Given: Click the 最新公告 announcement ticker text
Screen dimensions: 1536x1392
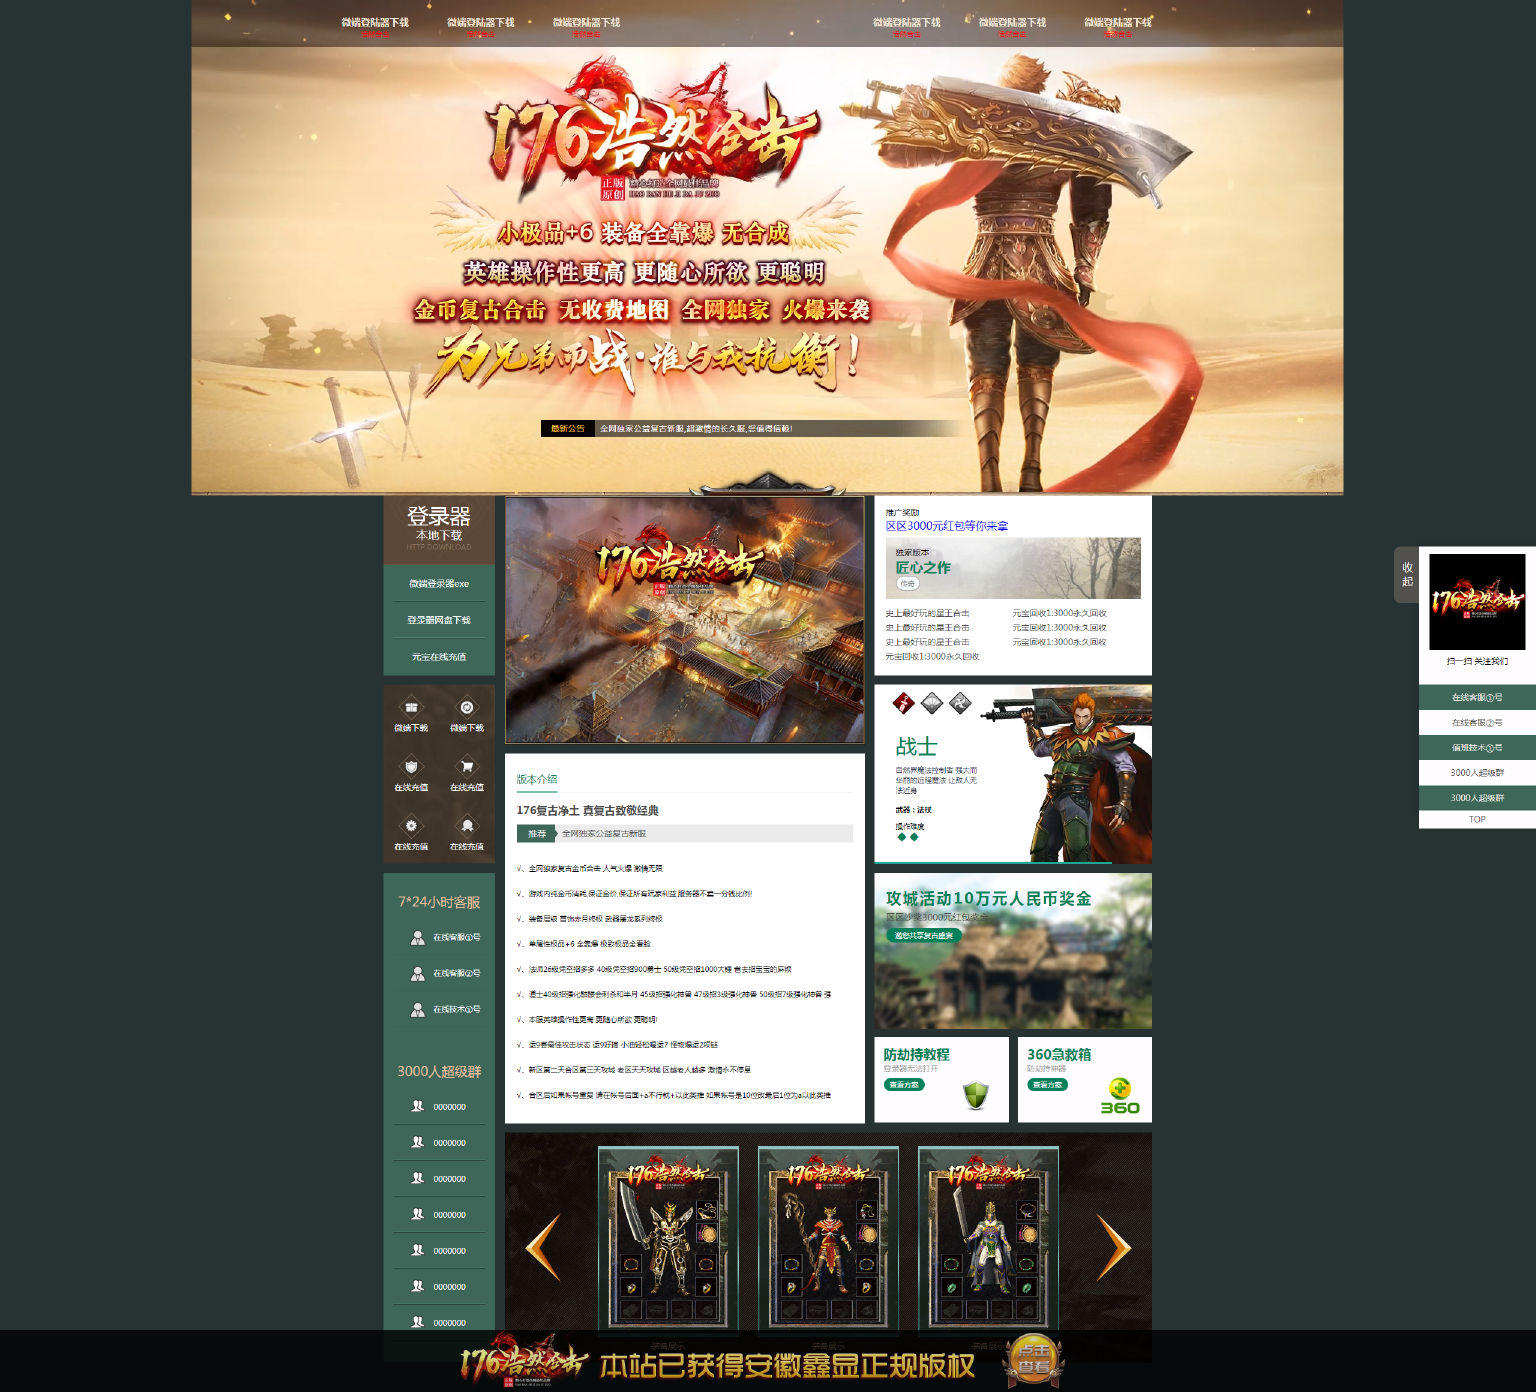Looking at the screenshot, I should tap(696, 429).
